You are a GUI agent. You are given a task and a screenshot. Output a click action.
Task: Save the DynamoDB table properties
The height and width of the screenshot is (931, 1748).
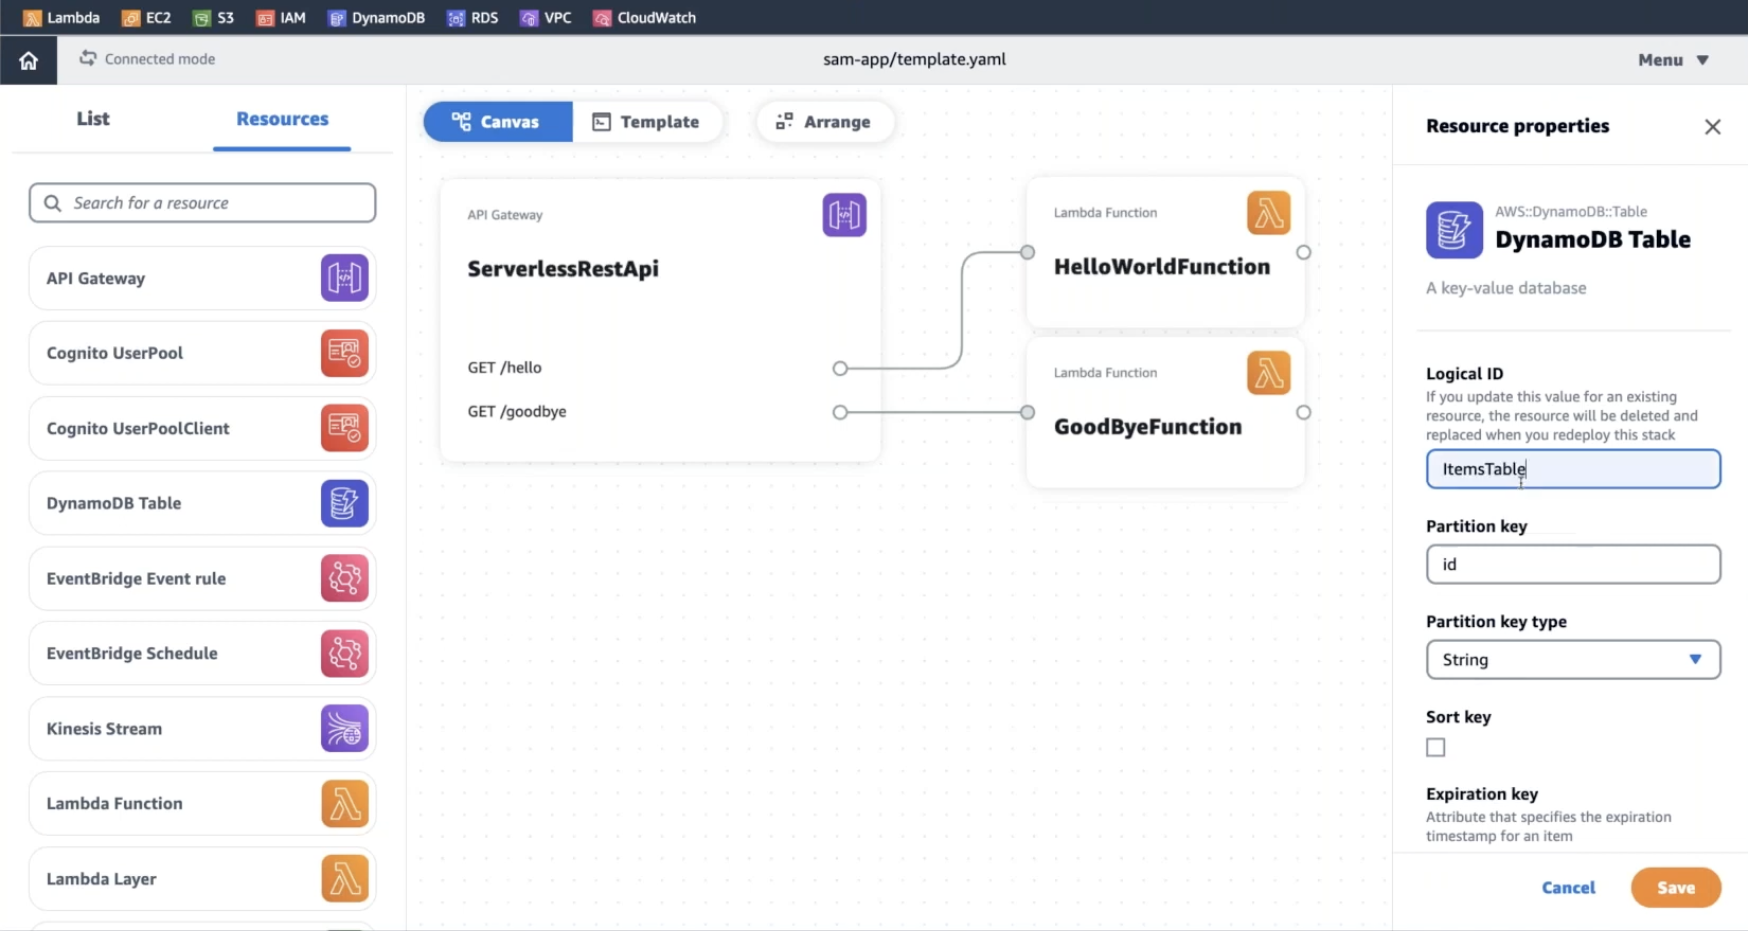tap(1675, 887)
